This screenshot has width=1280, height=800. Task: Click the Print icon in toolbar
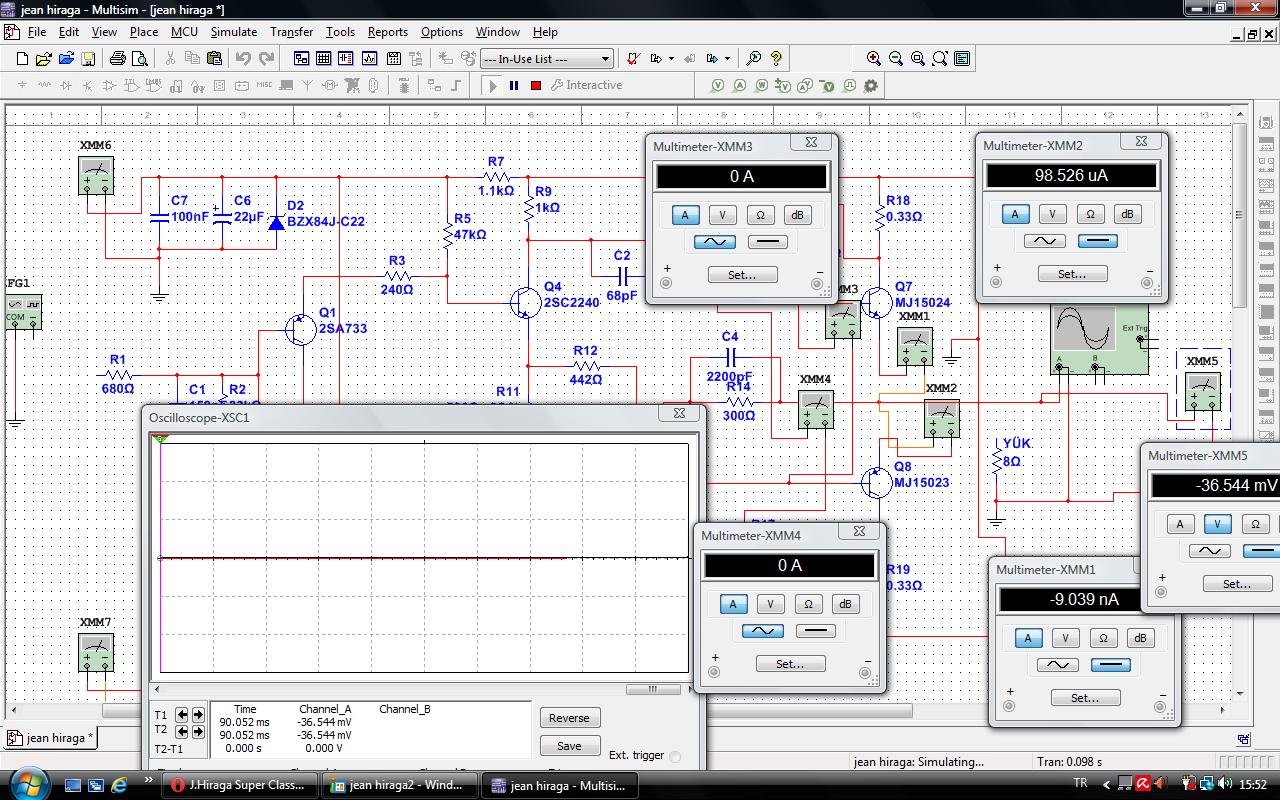coord(118,59)
